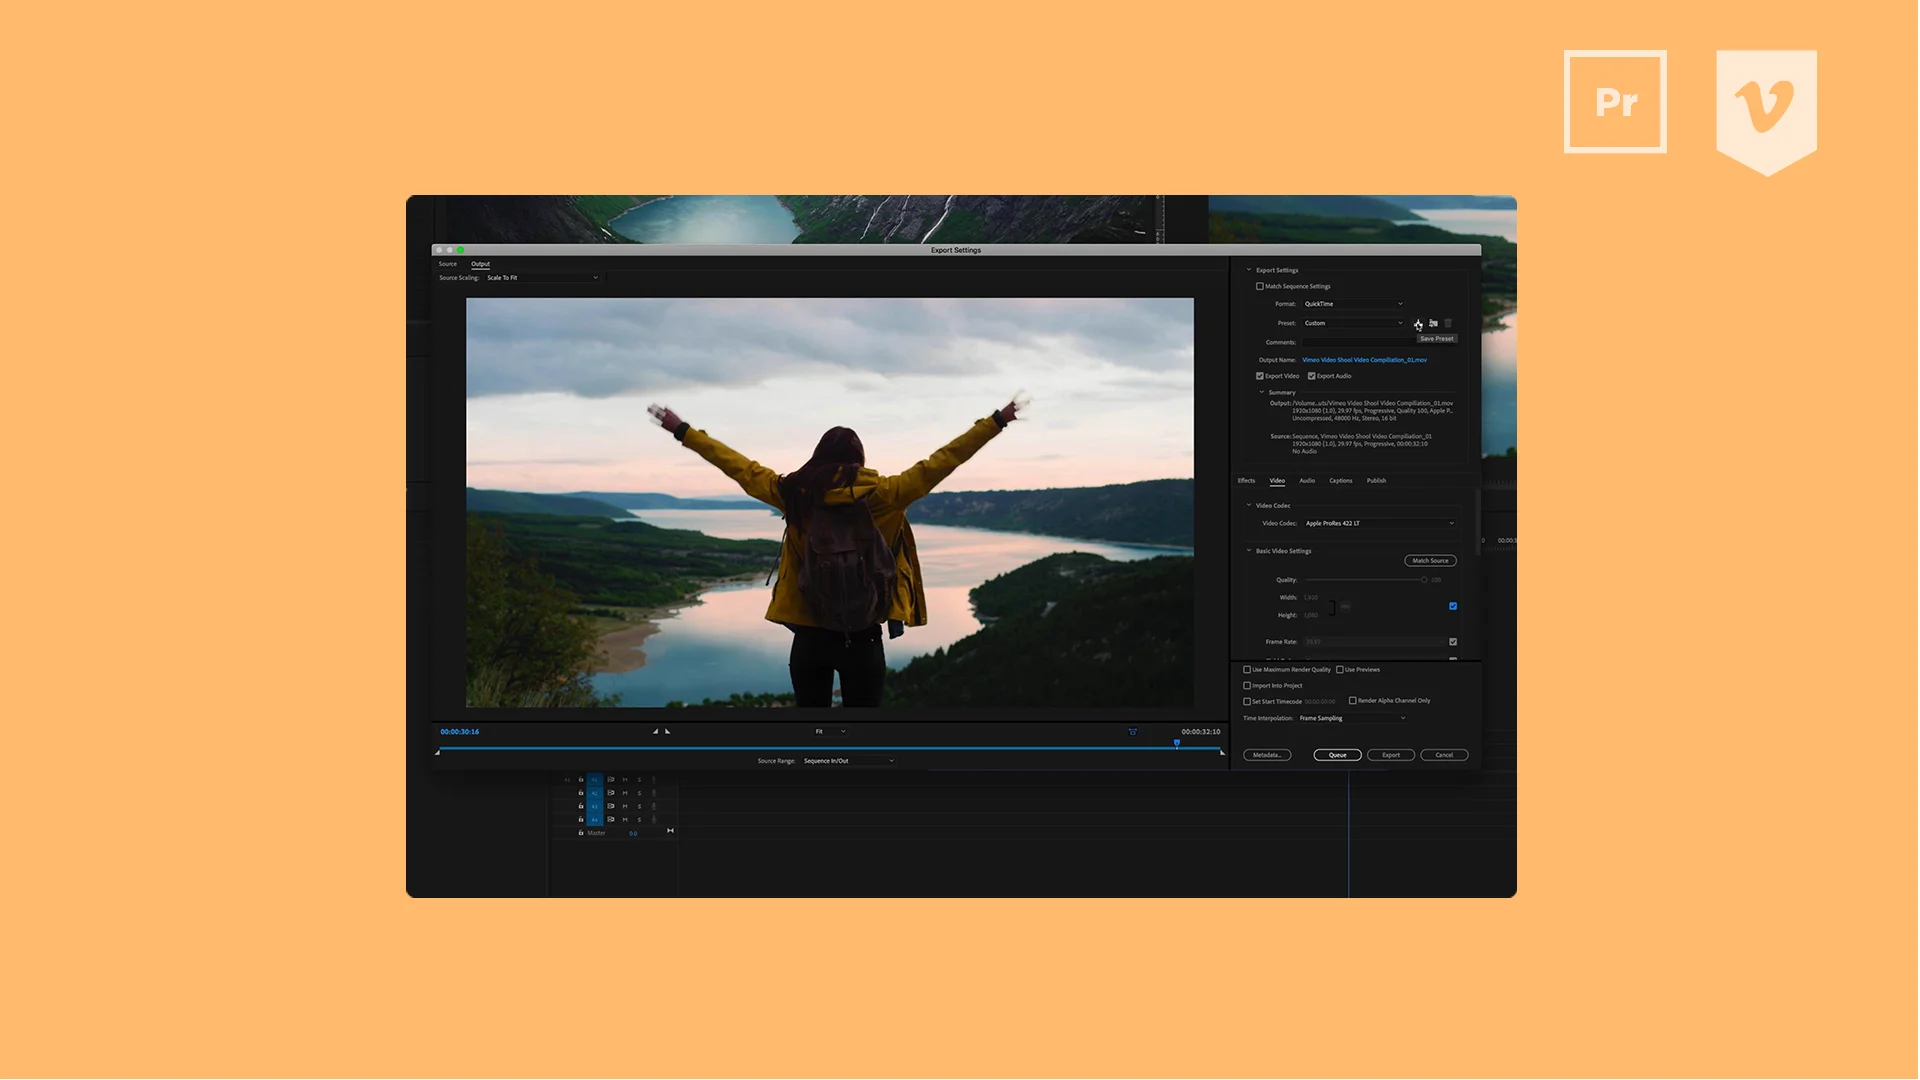Collapse the Summary section

(1262, 392)
